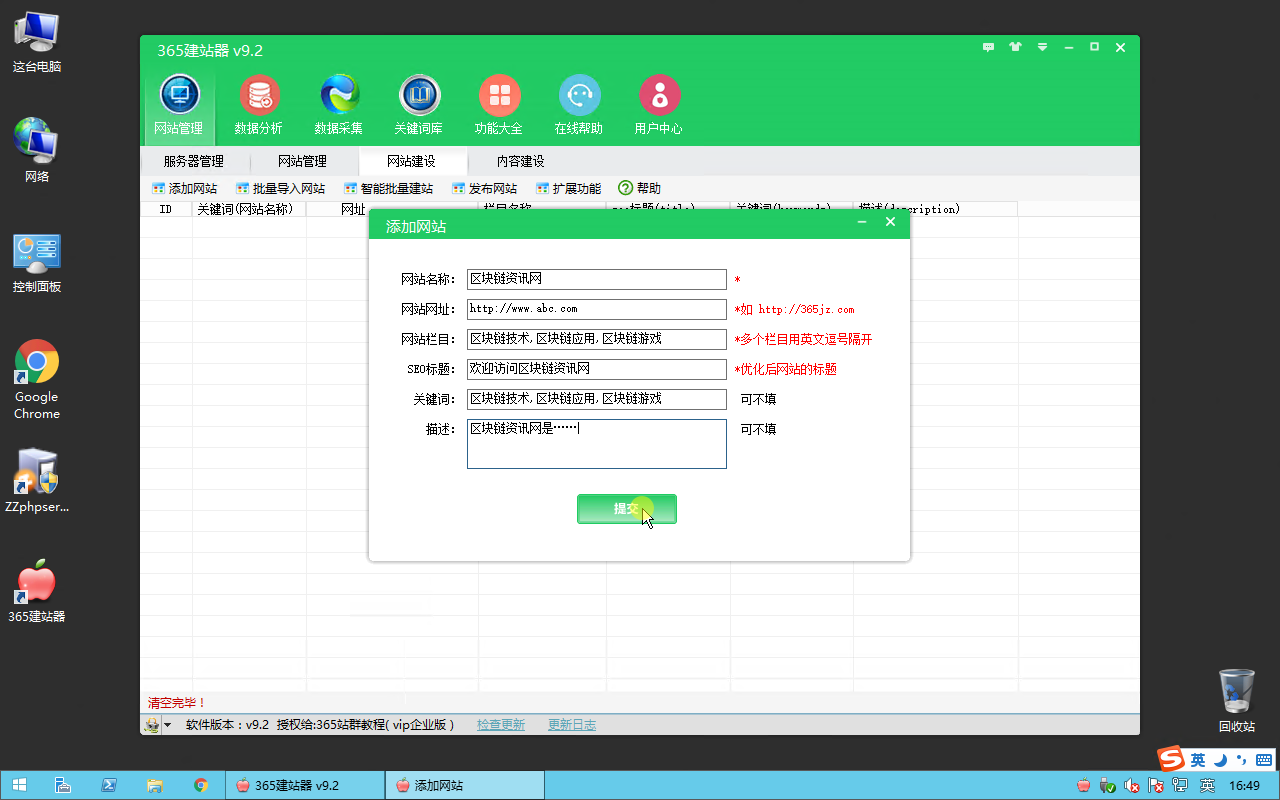Open Server Manager from taskbar
This screenshot has width=1280, height=800.
point(61,785)
